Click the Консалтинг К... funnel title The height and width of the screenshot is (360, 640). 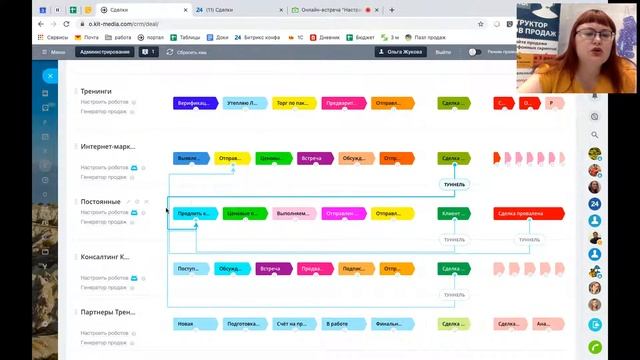point(105,257)
